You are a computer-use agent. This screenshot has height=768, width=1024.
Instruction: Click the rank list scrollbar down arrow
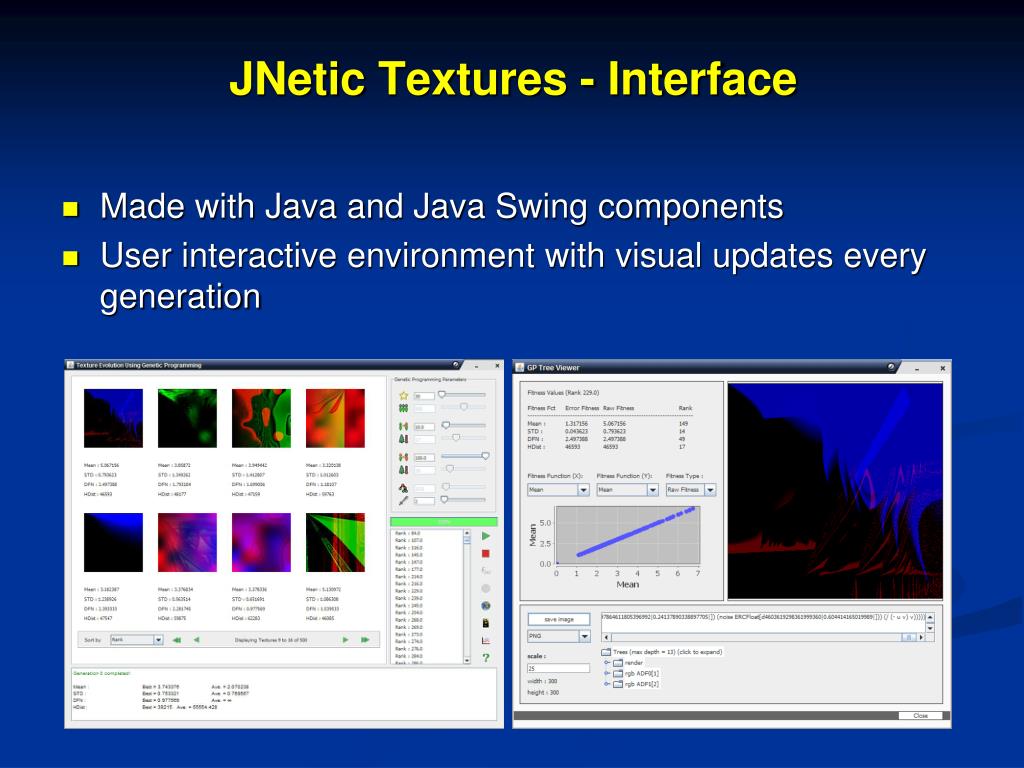[x=466, y=660]
